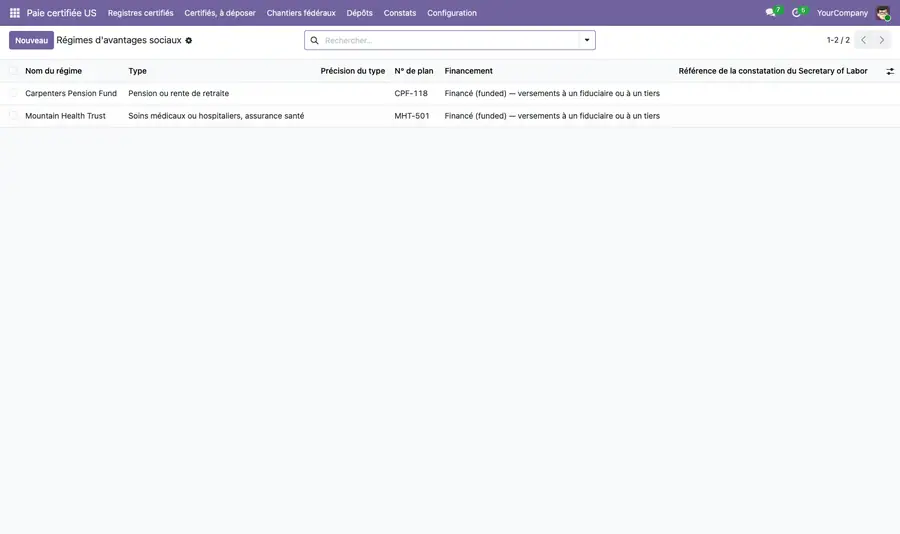Go to next page arrow
Viewport: 900px width, 534px height.
point(882,40)
